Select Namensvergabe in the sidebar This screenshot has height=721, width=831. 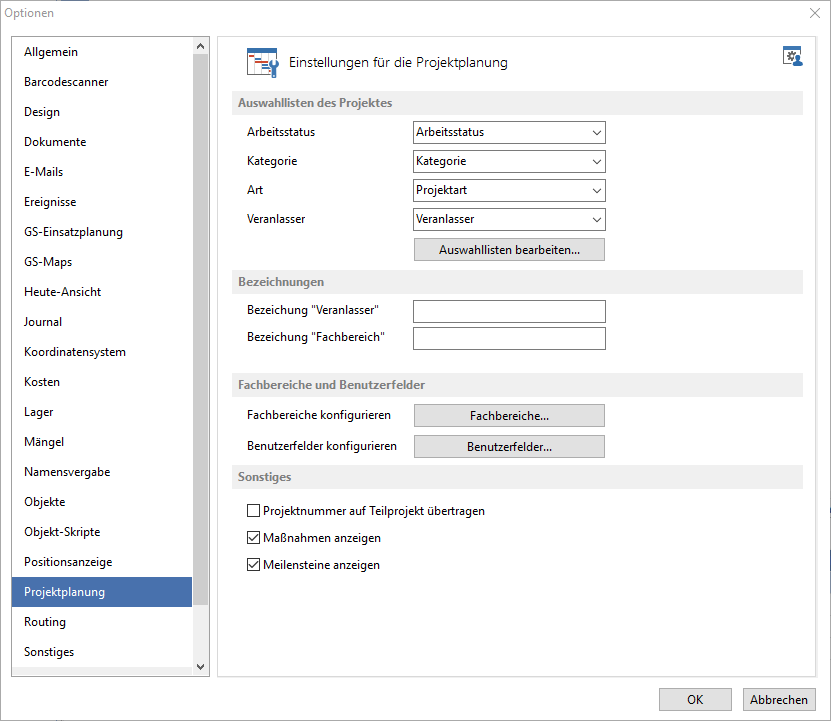tap(102, 472)
